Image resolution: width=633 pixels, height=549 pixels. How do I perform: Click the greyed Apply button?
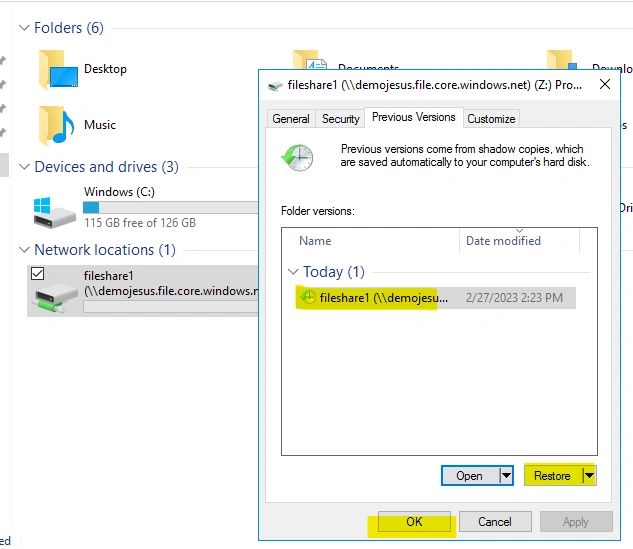[x=576, y=522]
